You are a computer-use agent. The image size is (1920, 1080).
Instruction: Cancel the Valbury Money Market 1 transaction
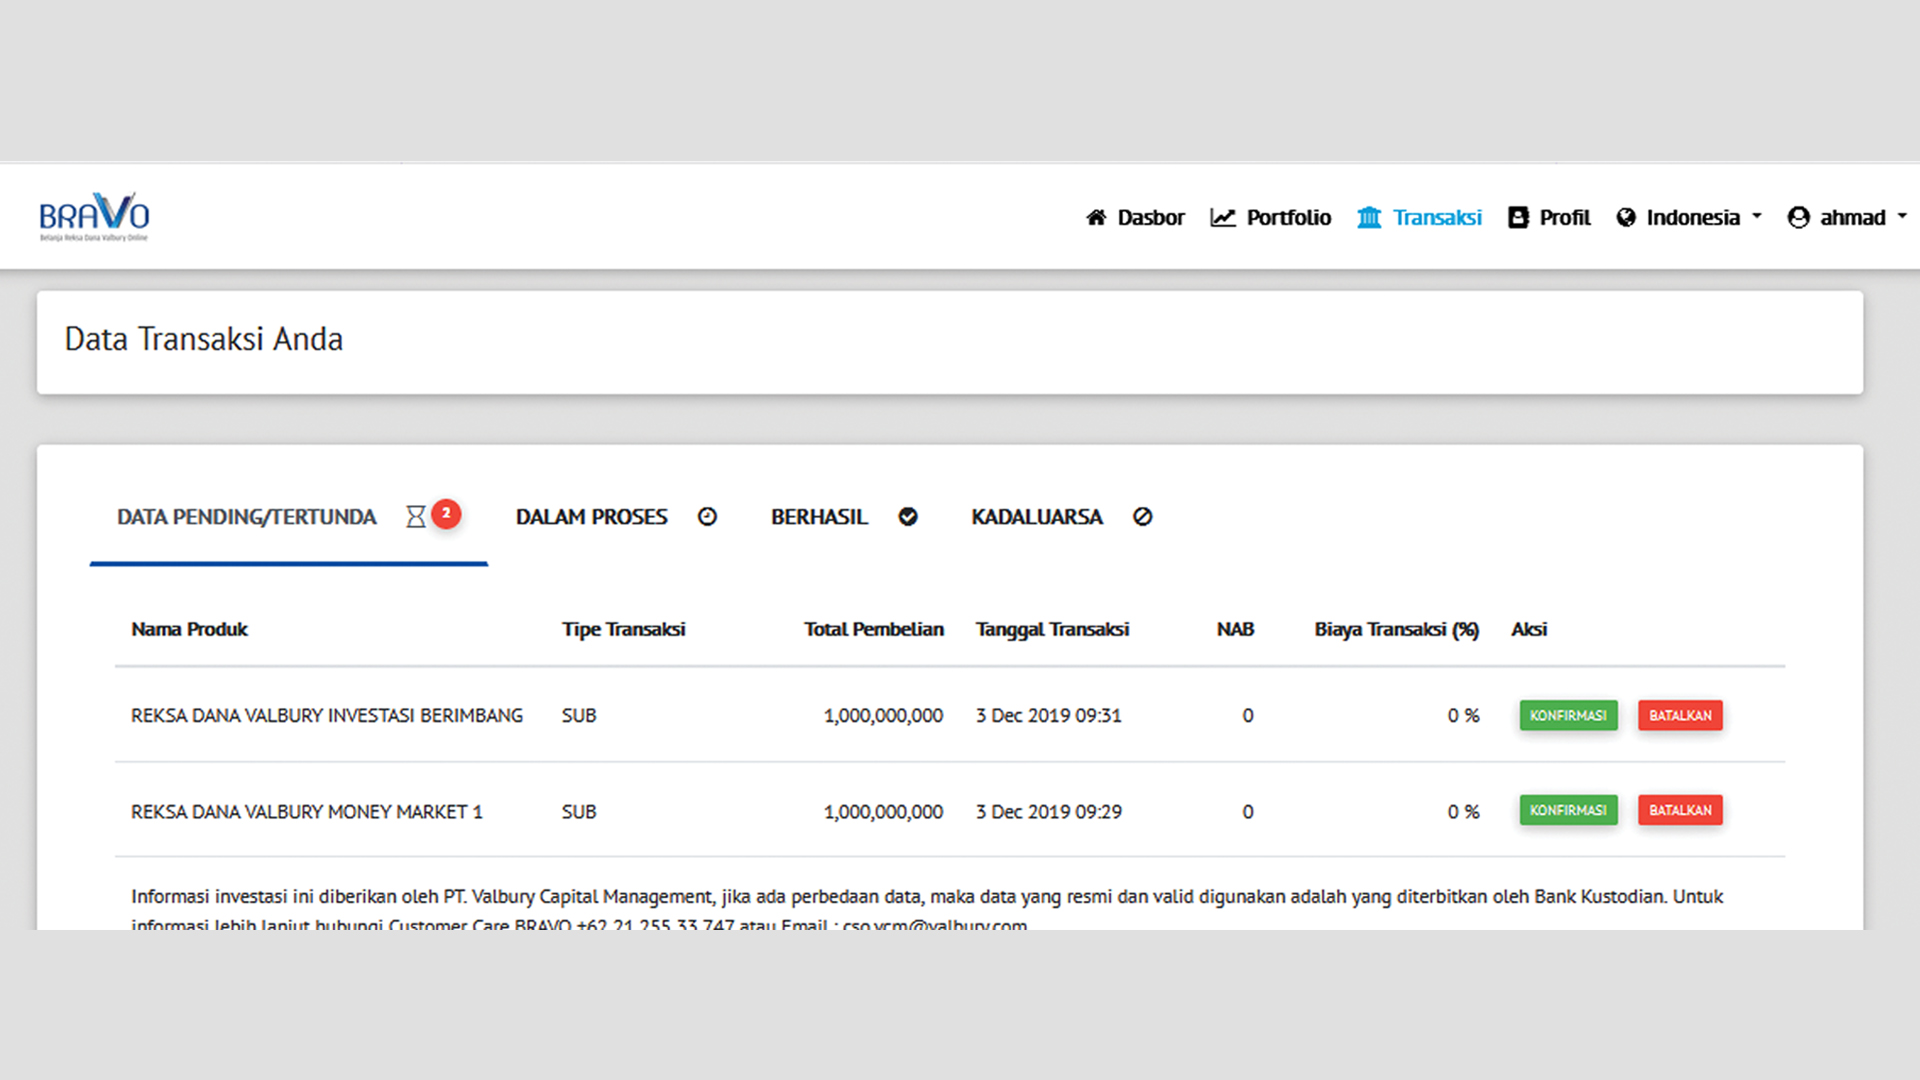pos(1680,810)
